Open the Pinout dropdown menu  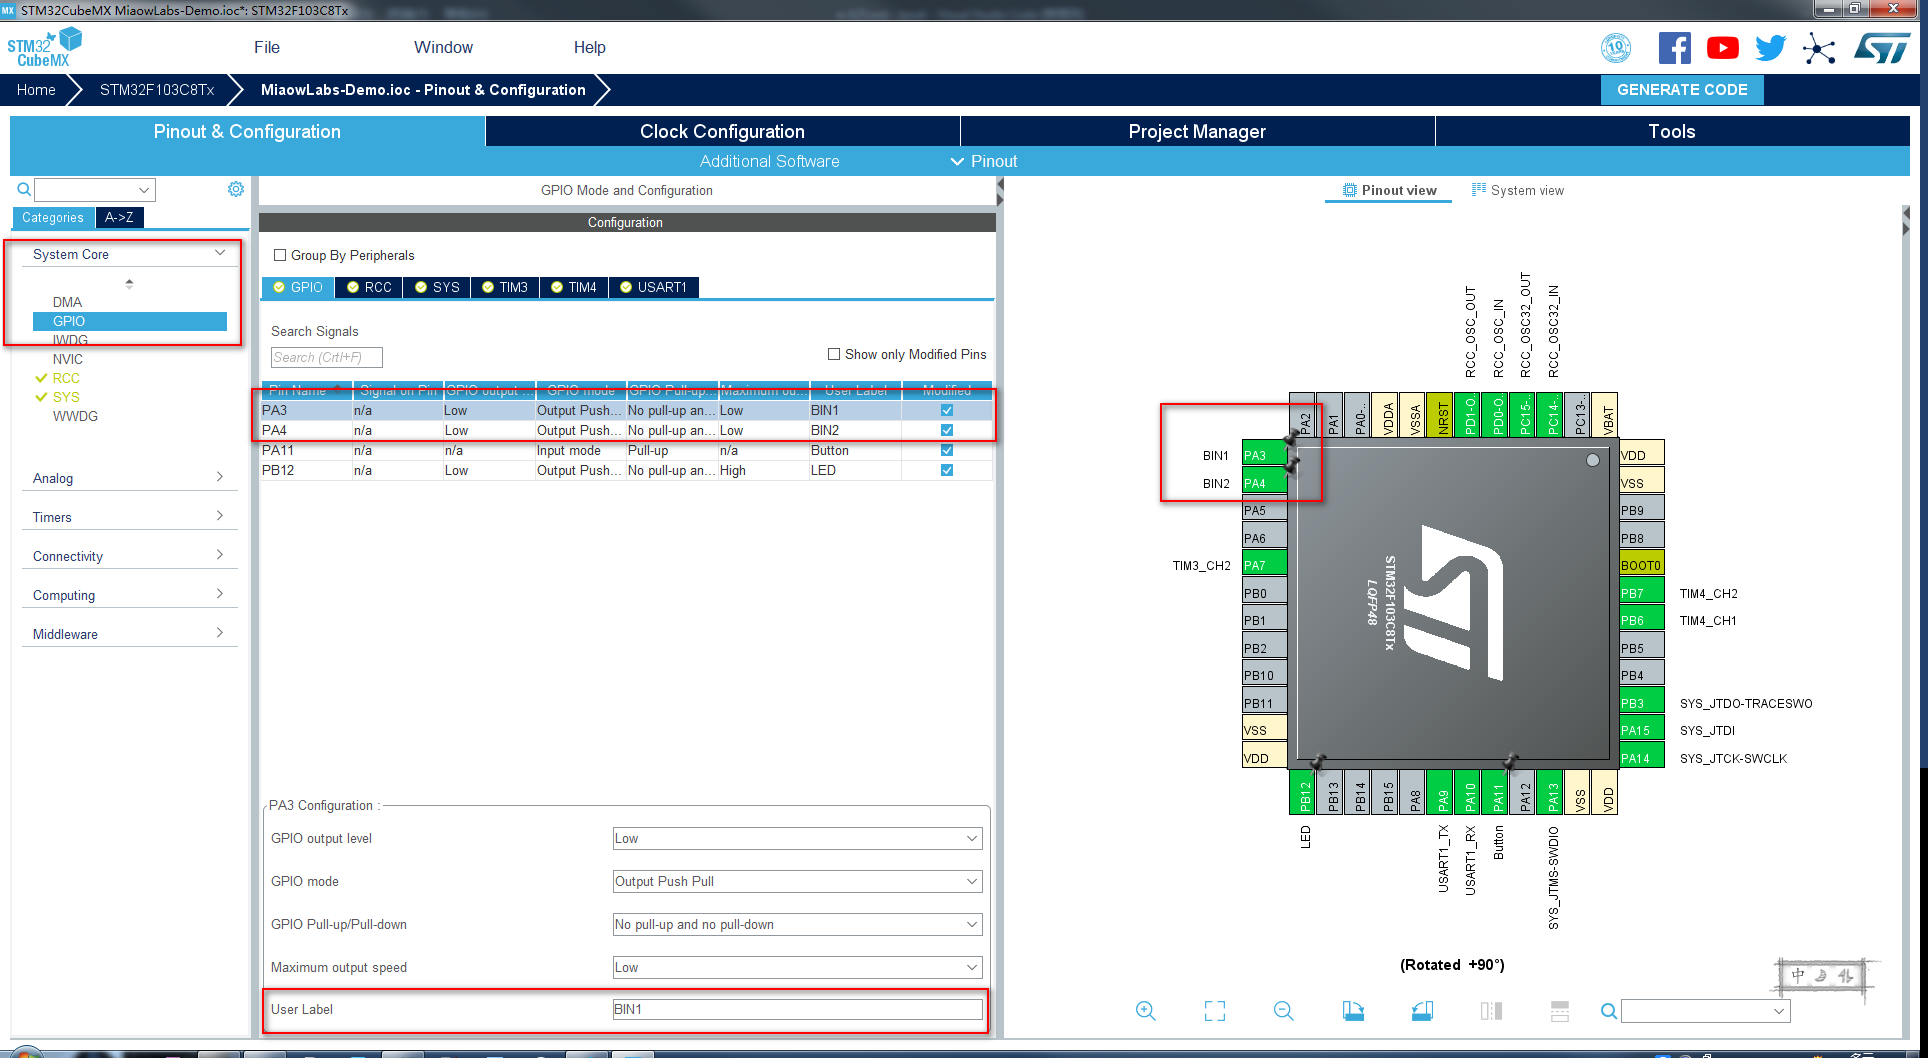click(x=984, y=161)
